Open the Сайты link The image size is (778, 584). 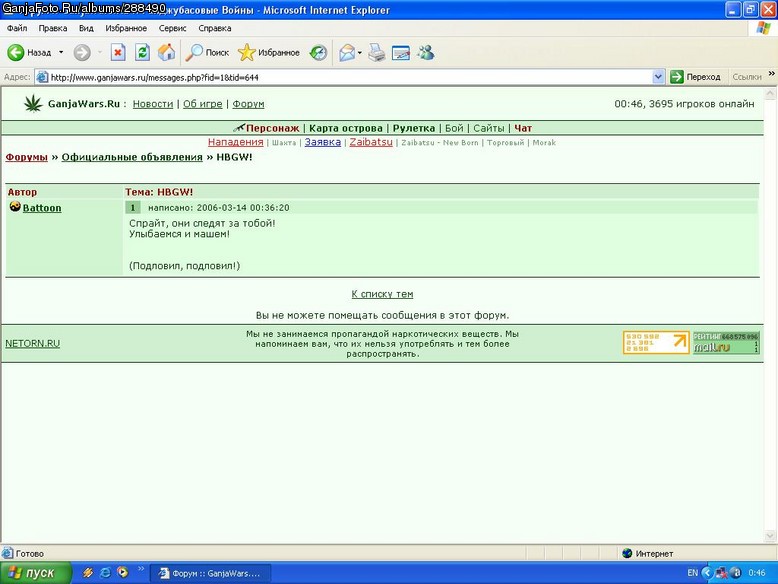[489, 128]
